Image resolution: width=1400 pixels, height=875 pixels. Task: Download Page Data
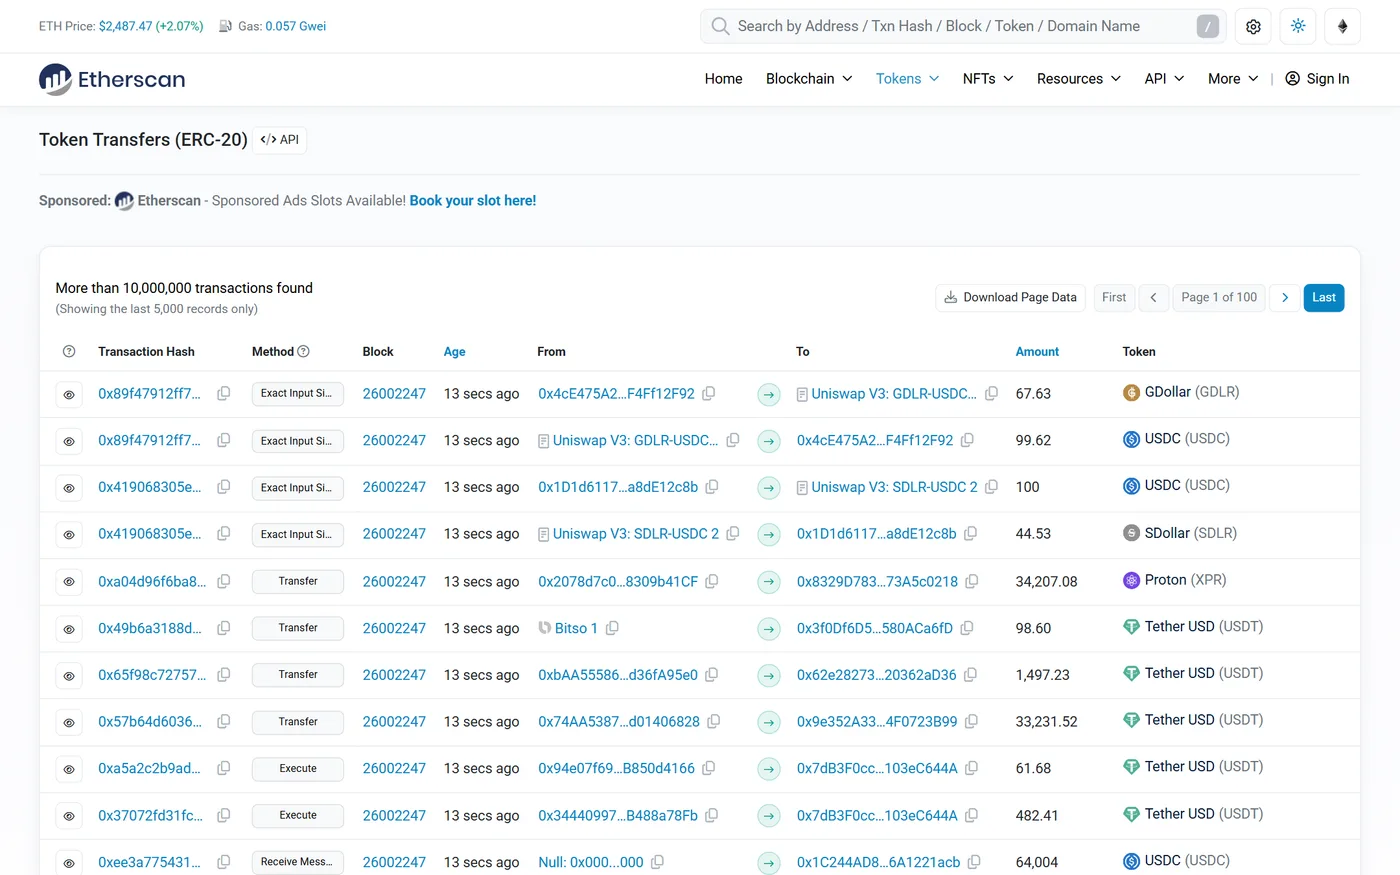pyautogui.click(x=1010, y=297)
